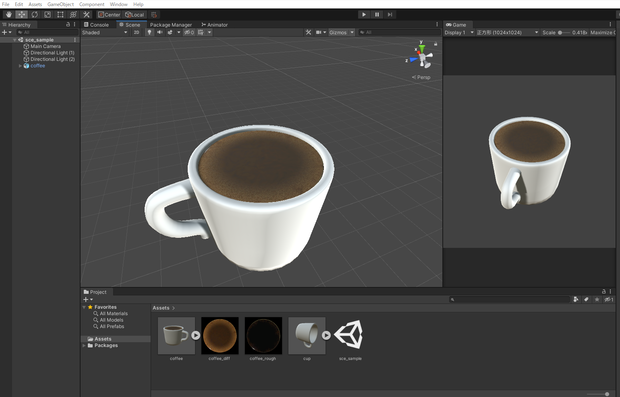
Task: Select the Move tool
Action: tap(21, 15)
